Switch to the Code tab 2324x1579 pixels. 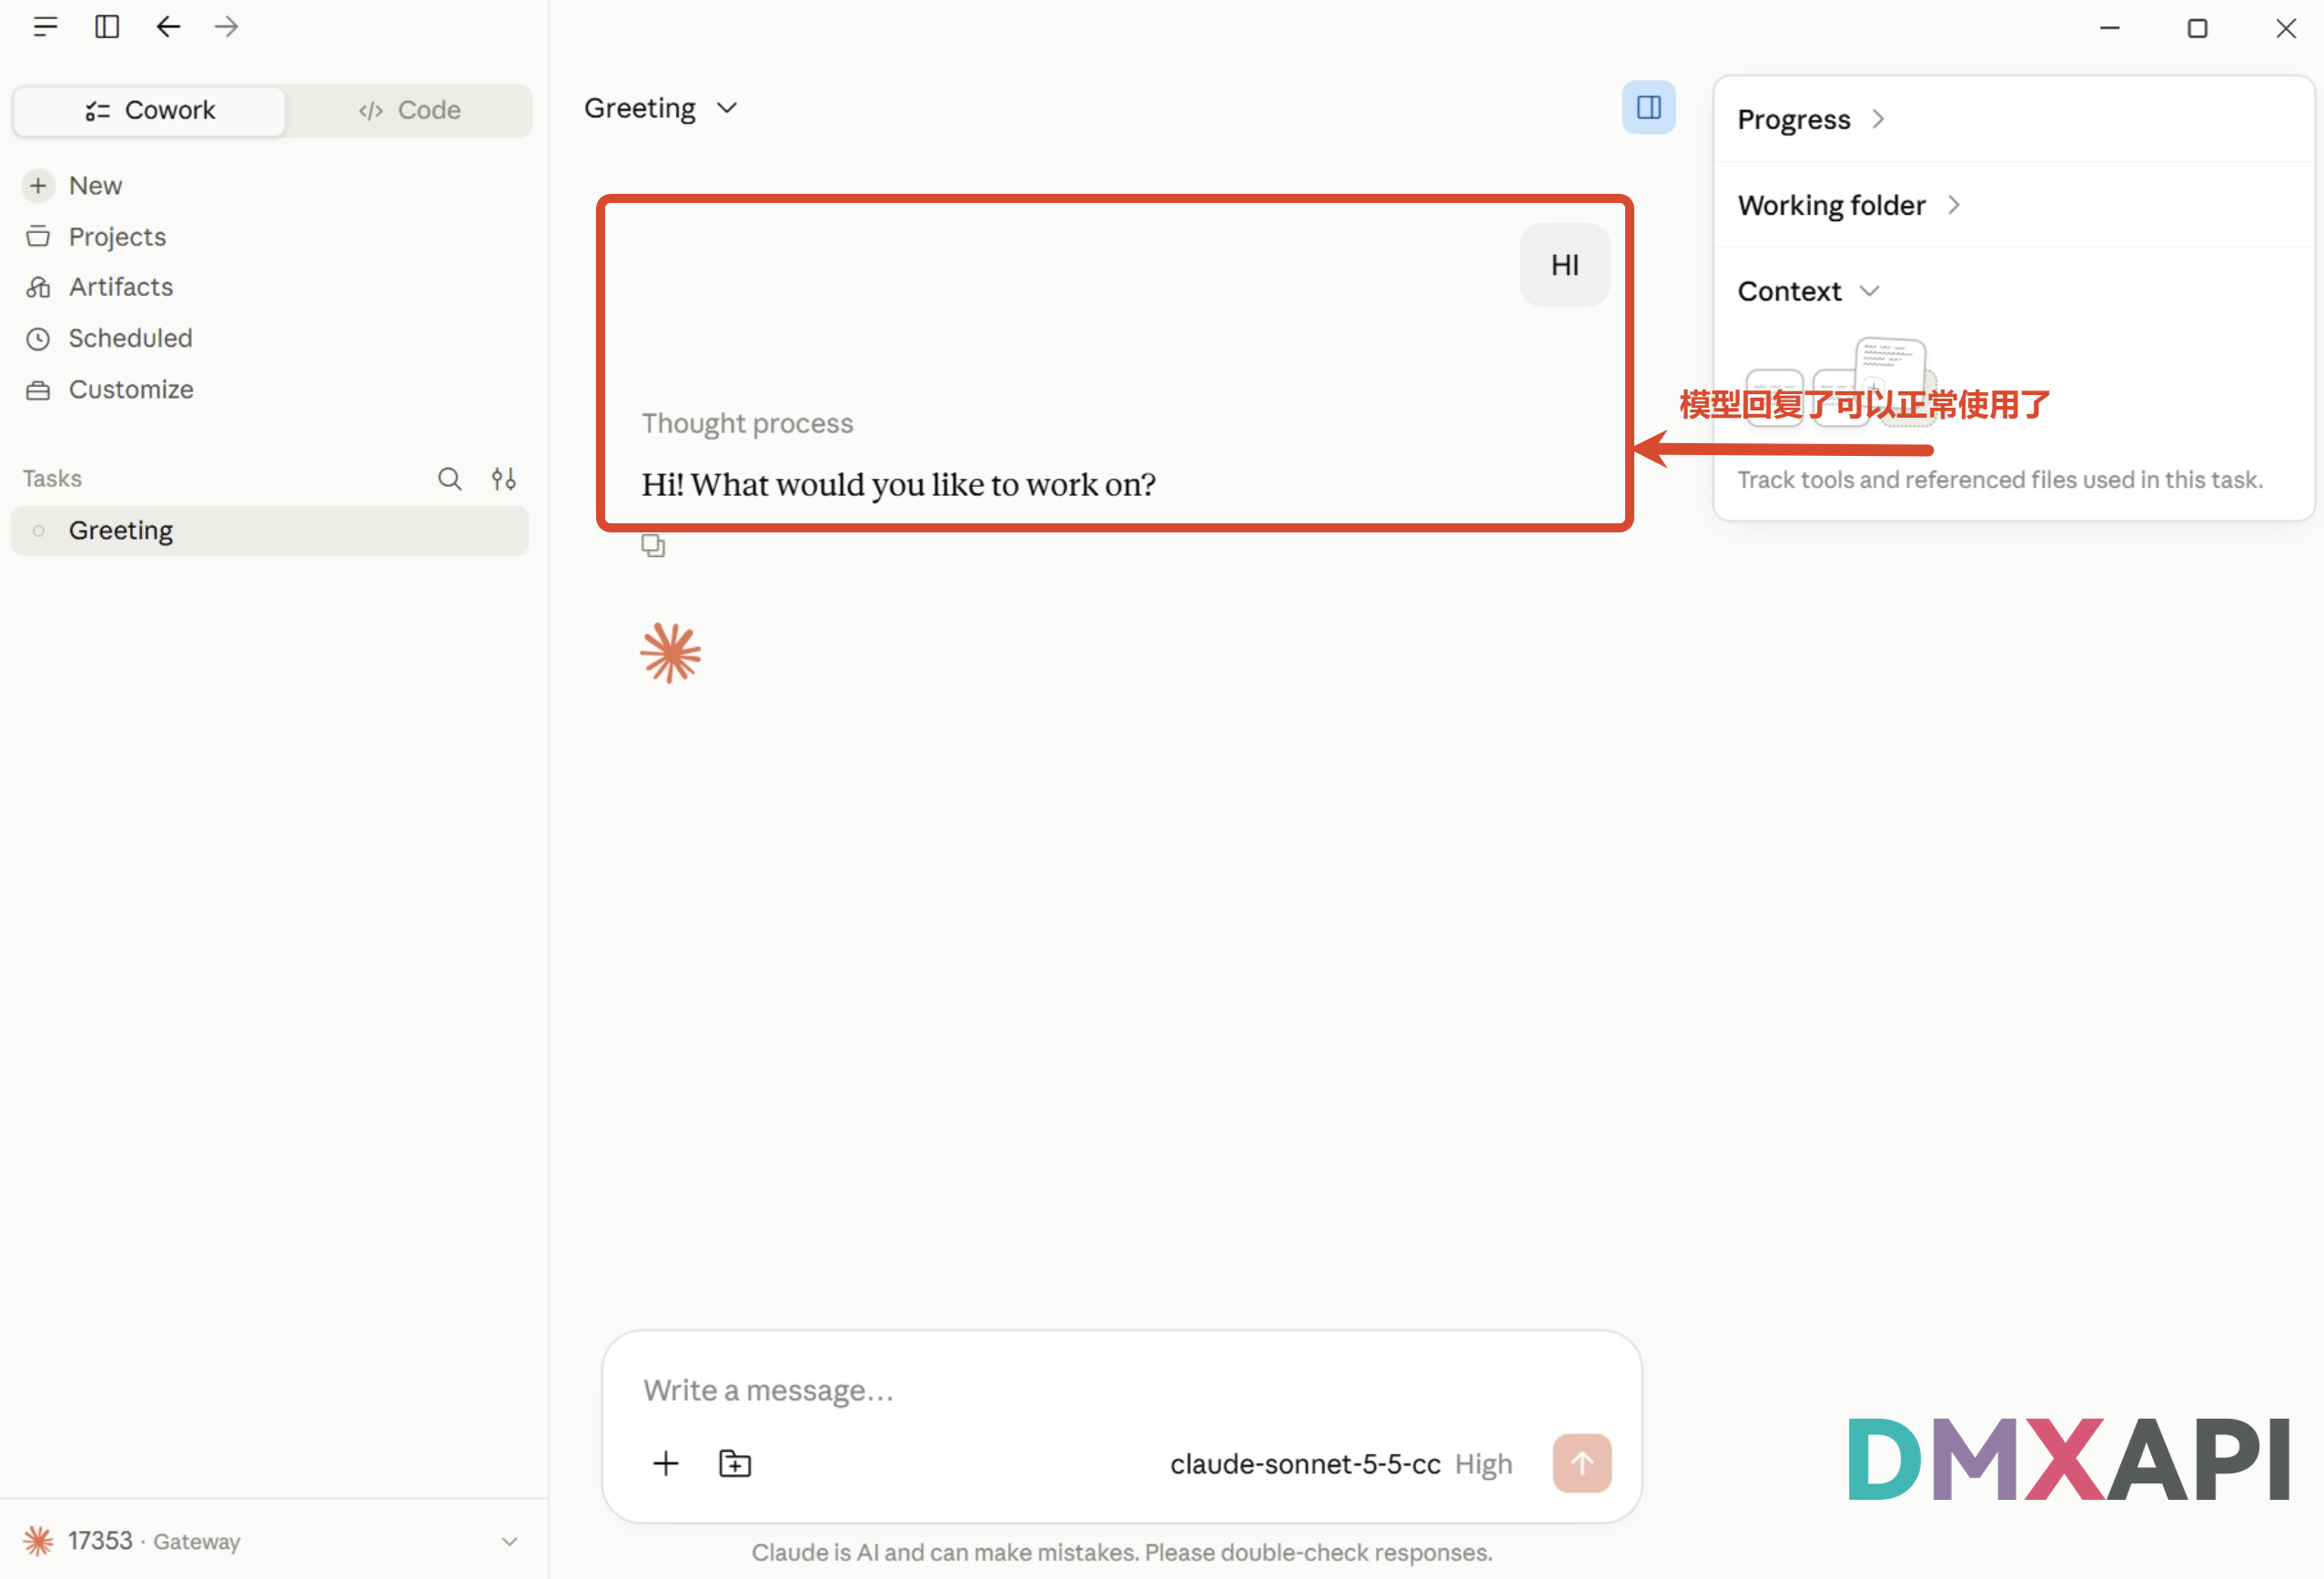click(409, 110)
